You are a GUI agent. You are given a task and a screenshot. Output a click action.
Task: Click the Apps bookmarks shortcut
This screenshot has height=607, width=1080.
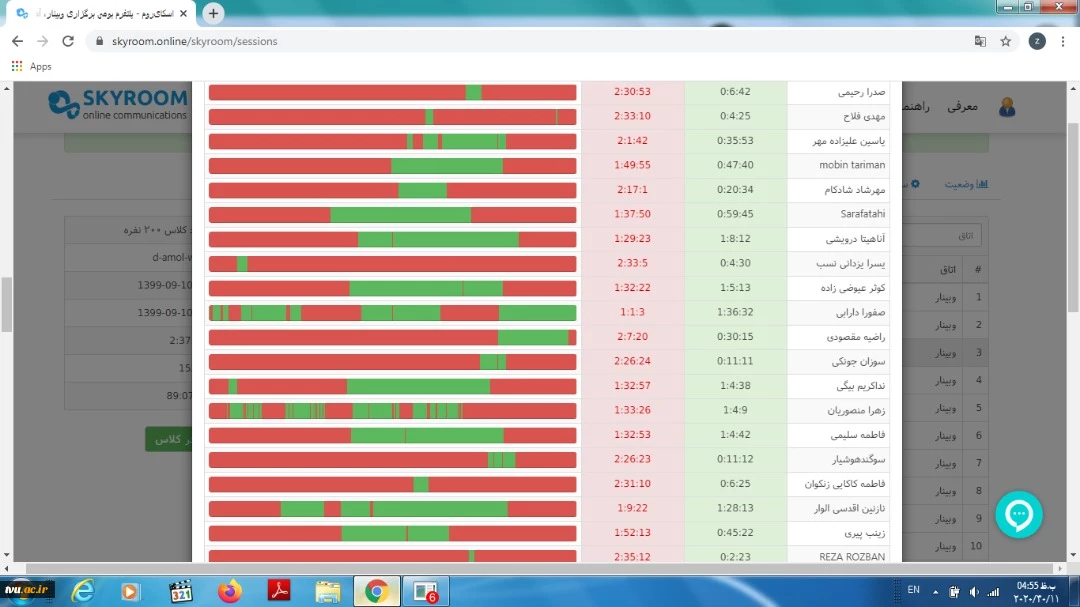pos(32,66)
